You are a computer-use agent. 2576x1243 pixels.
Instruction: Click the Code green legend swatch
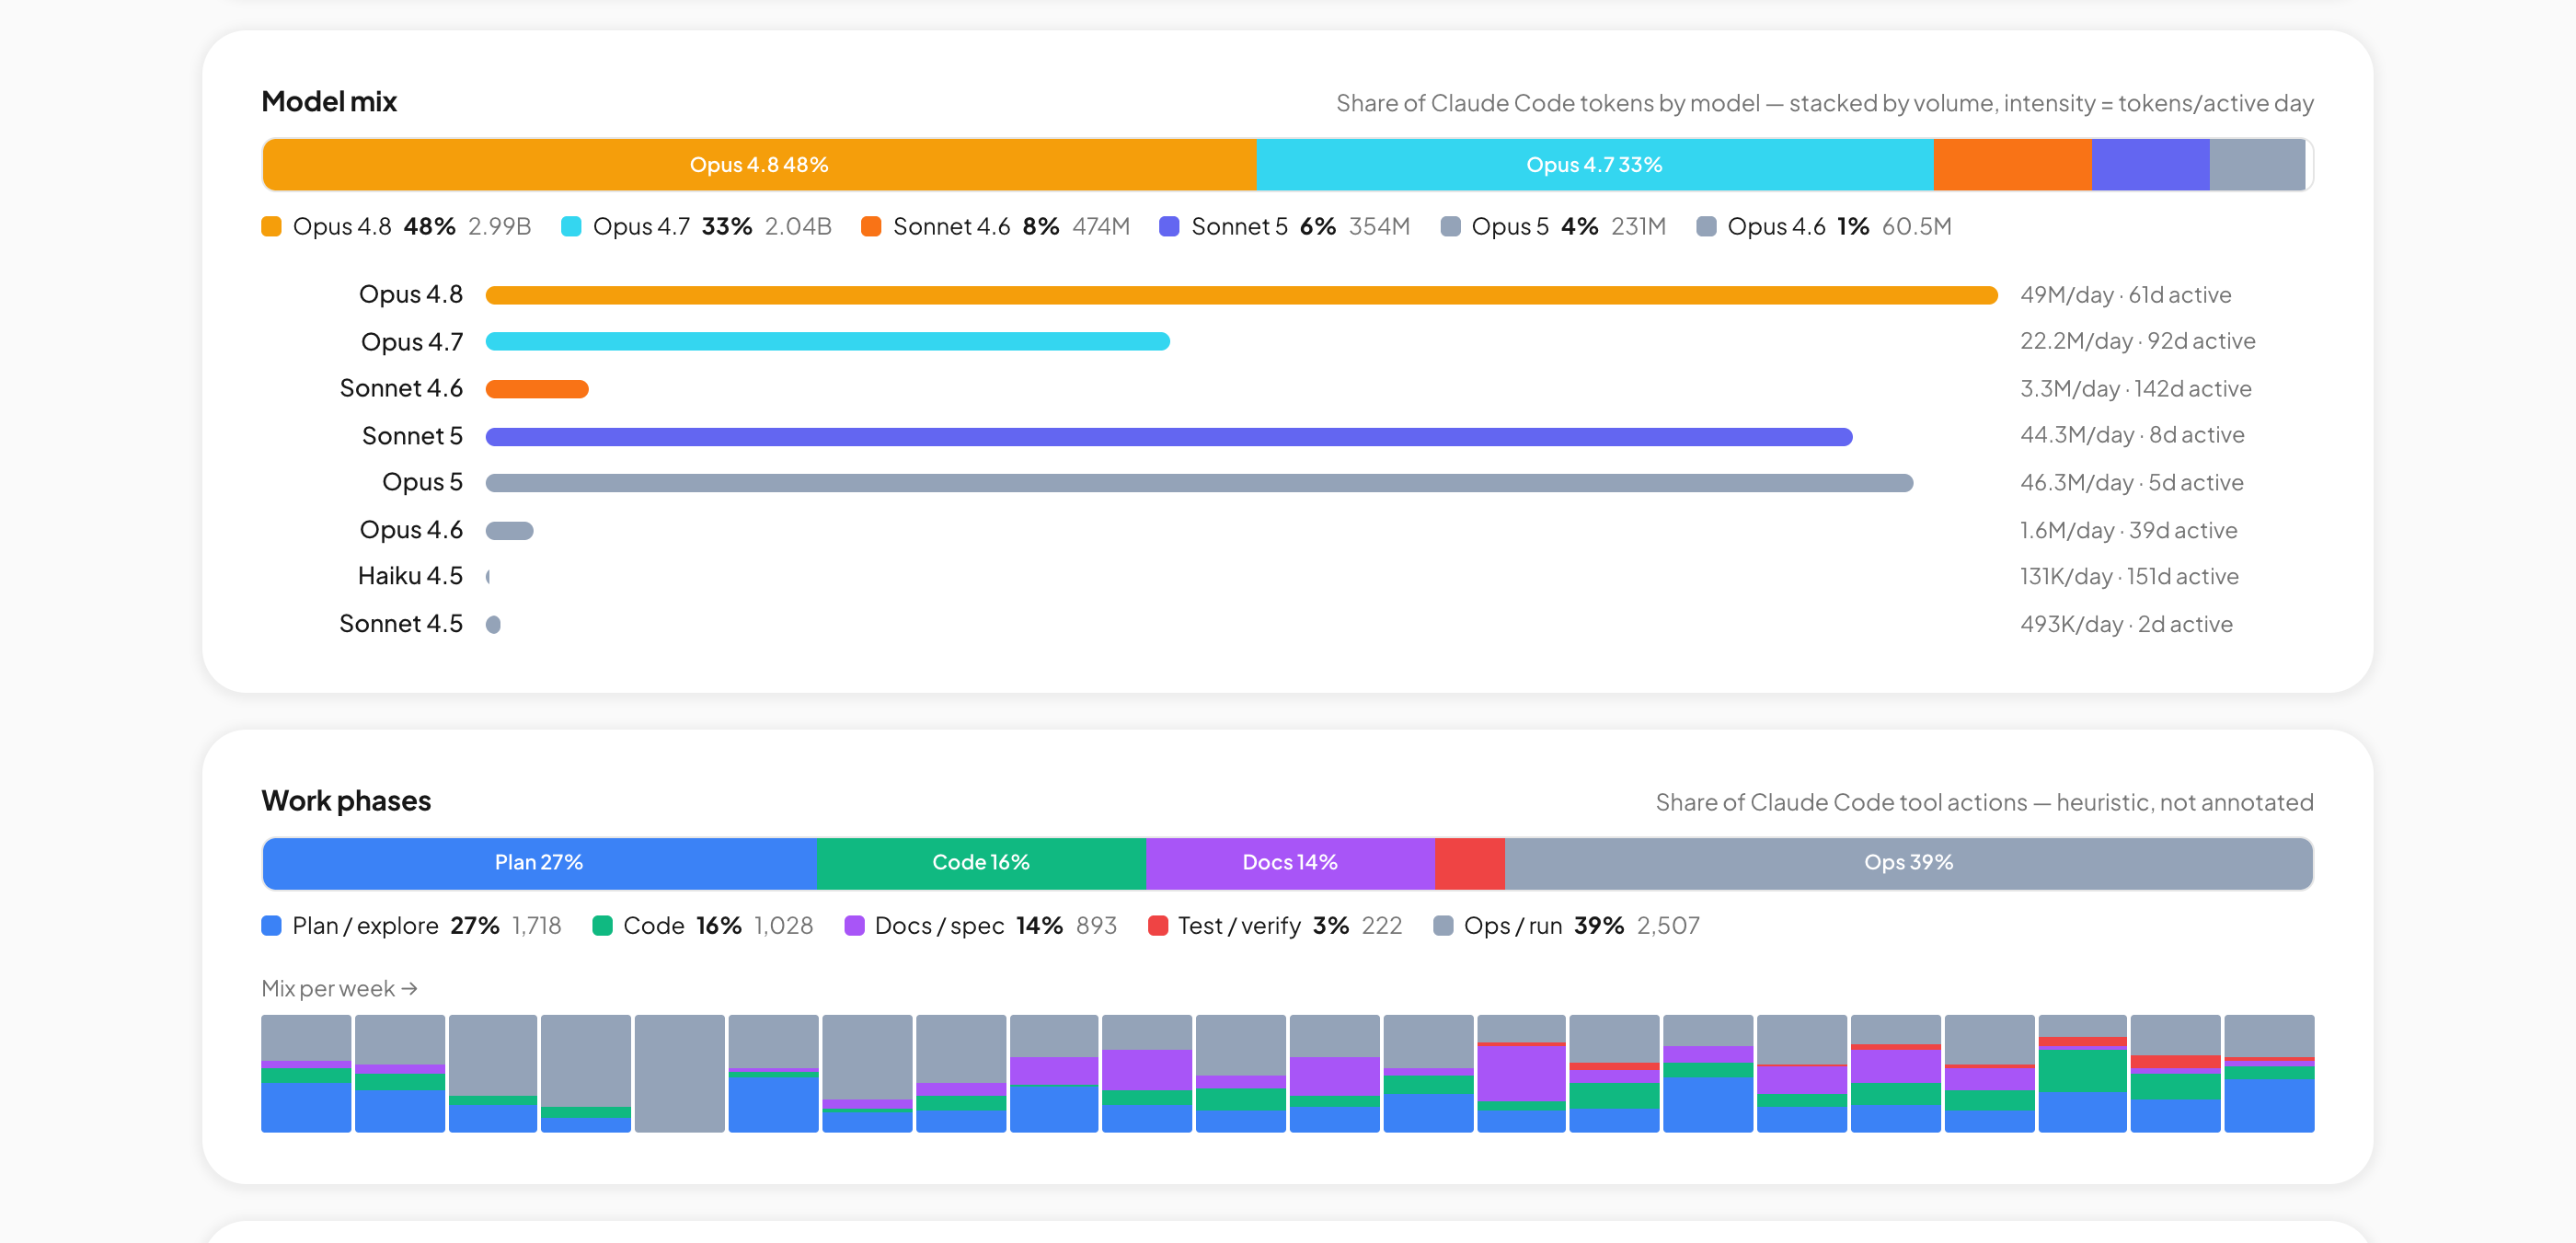[x=602, y=926]
